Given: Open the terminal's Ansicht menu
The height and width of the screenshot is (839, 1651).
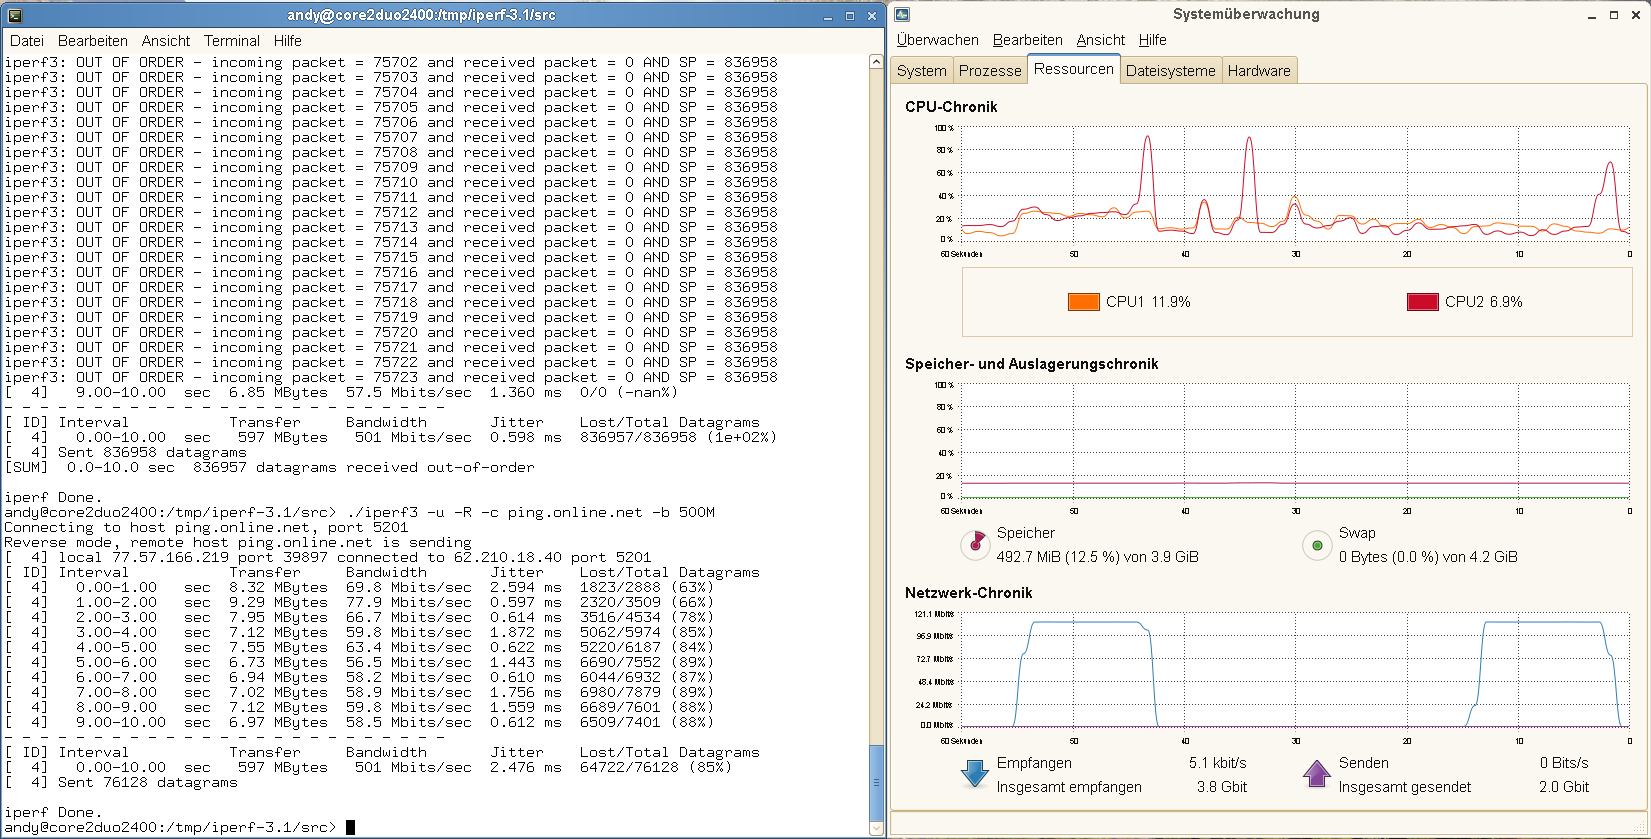Looking at the screenshot, I should (166, 41).
